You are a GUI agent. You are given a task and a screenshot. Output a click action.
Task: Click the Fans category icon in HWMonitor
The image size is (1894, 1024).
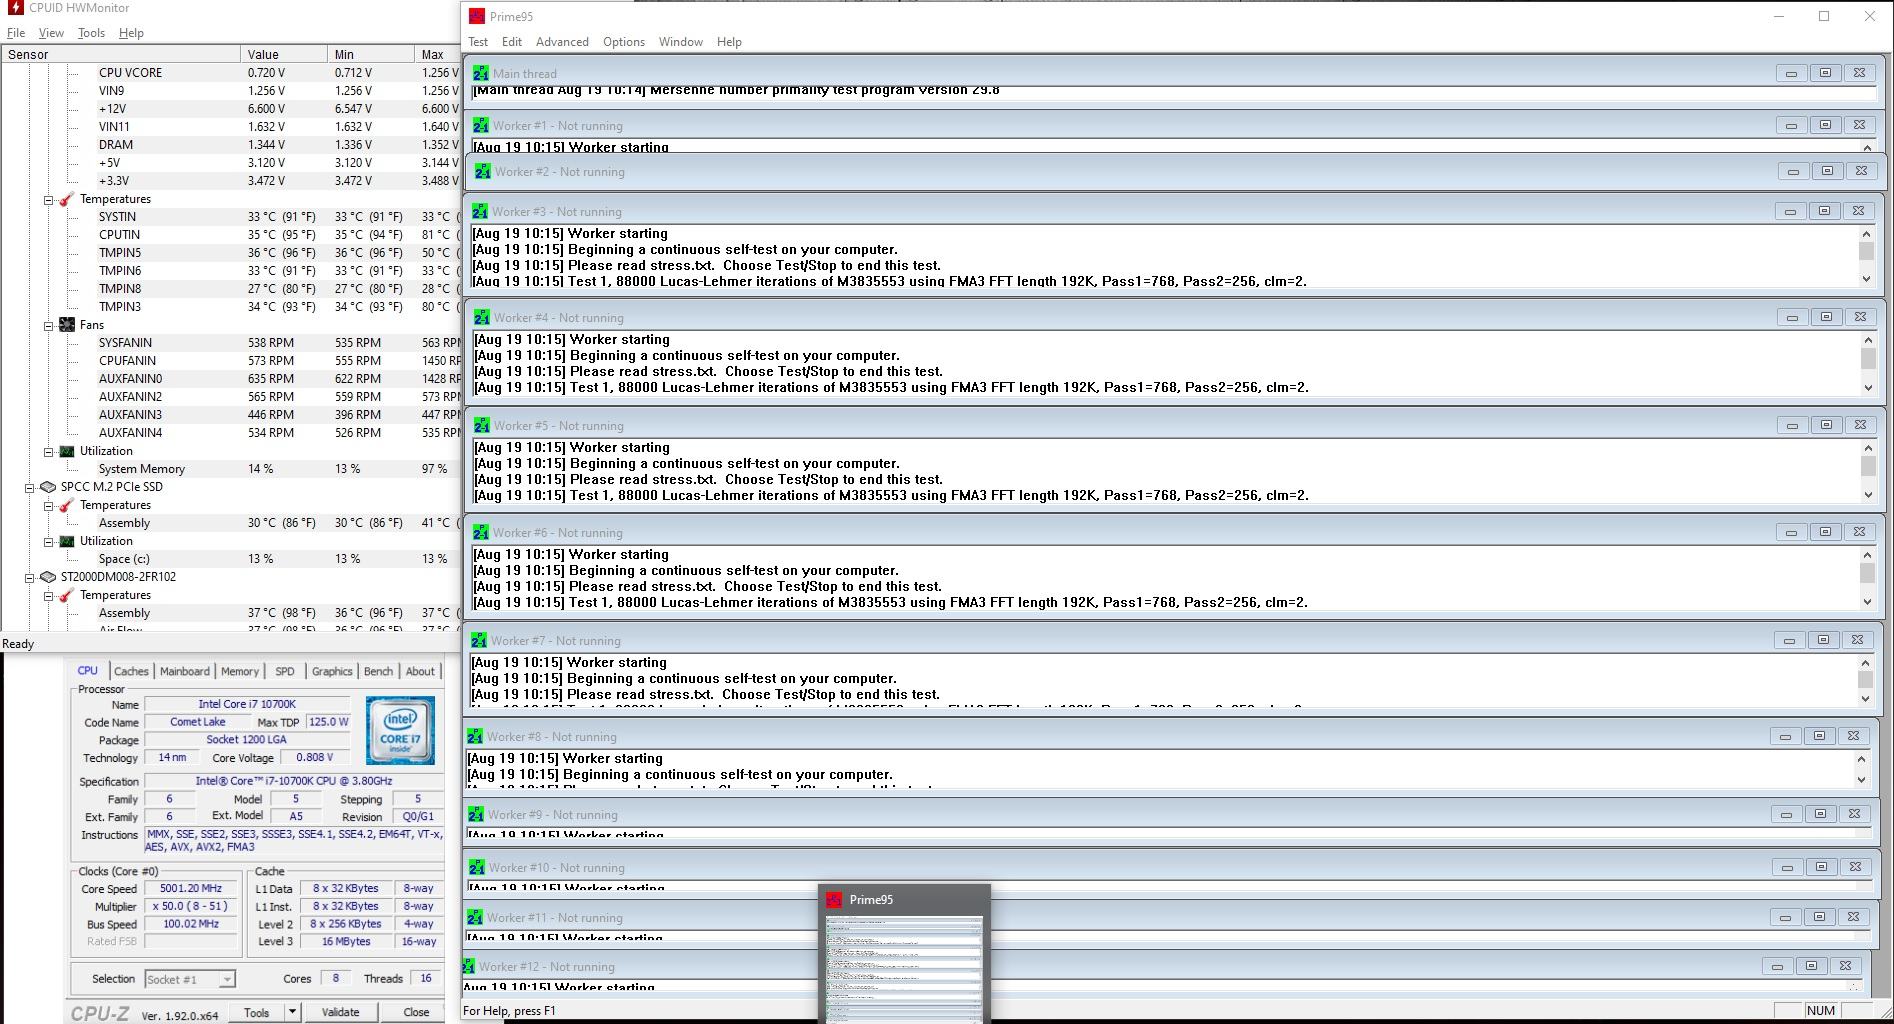(x=67, y=325)
